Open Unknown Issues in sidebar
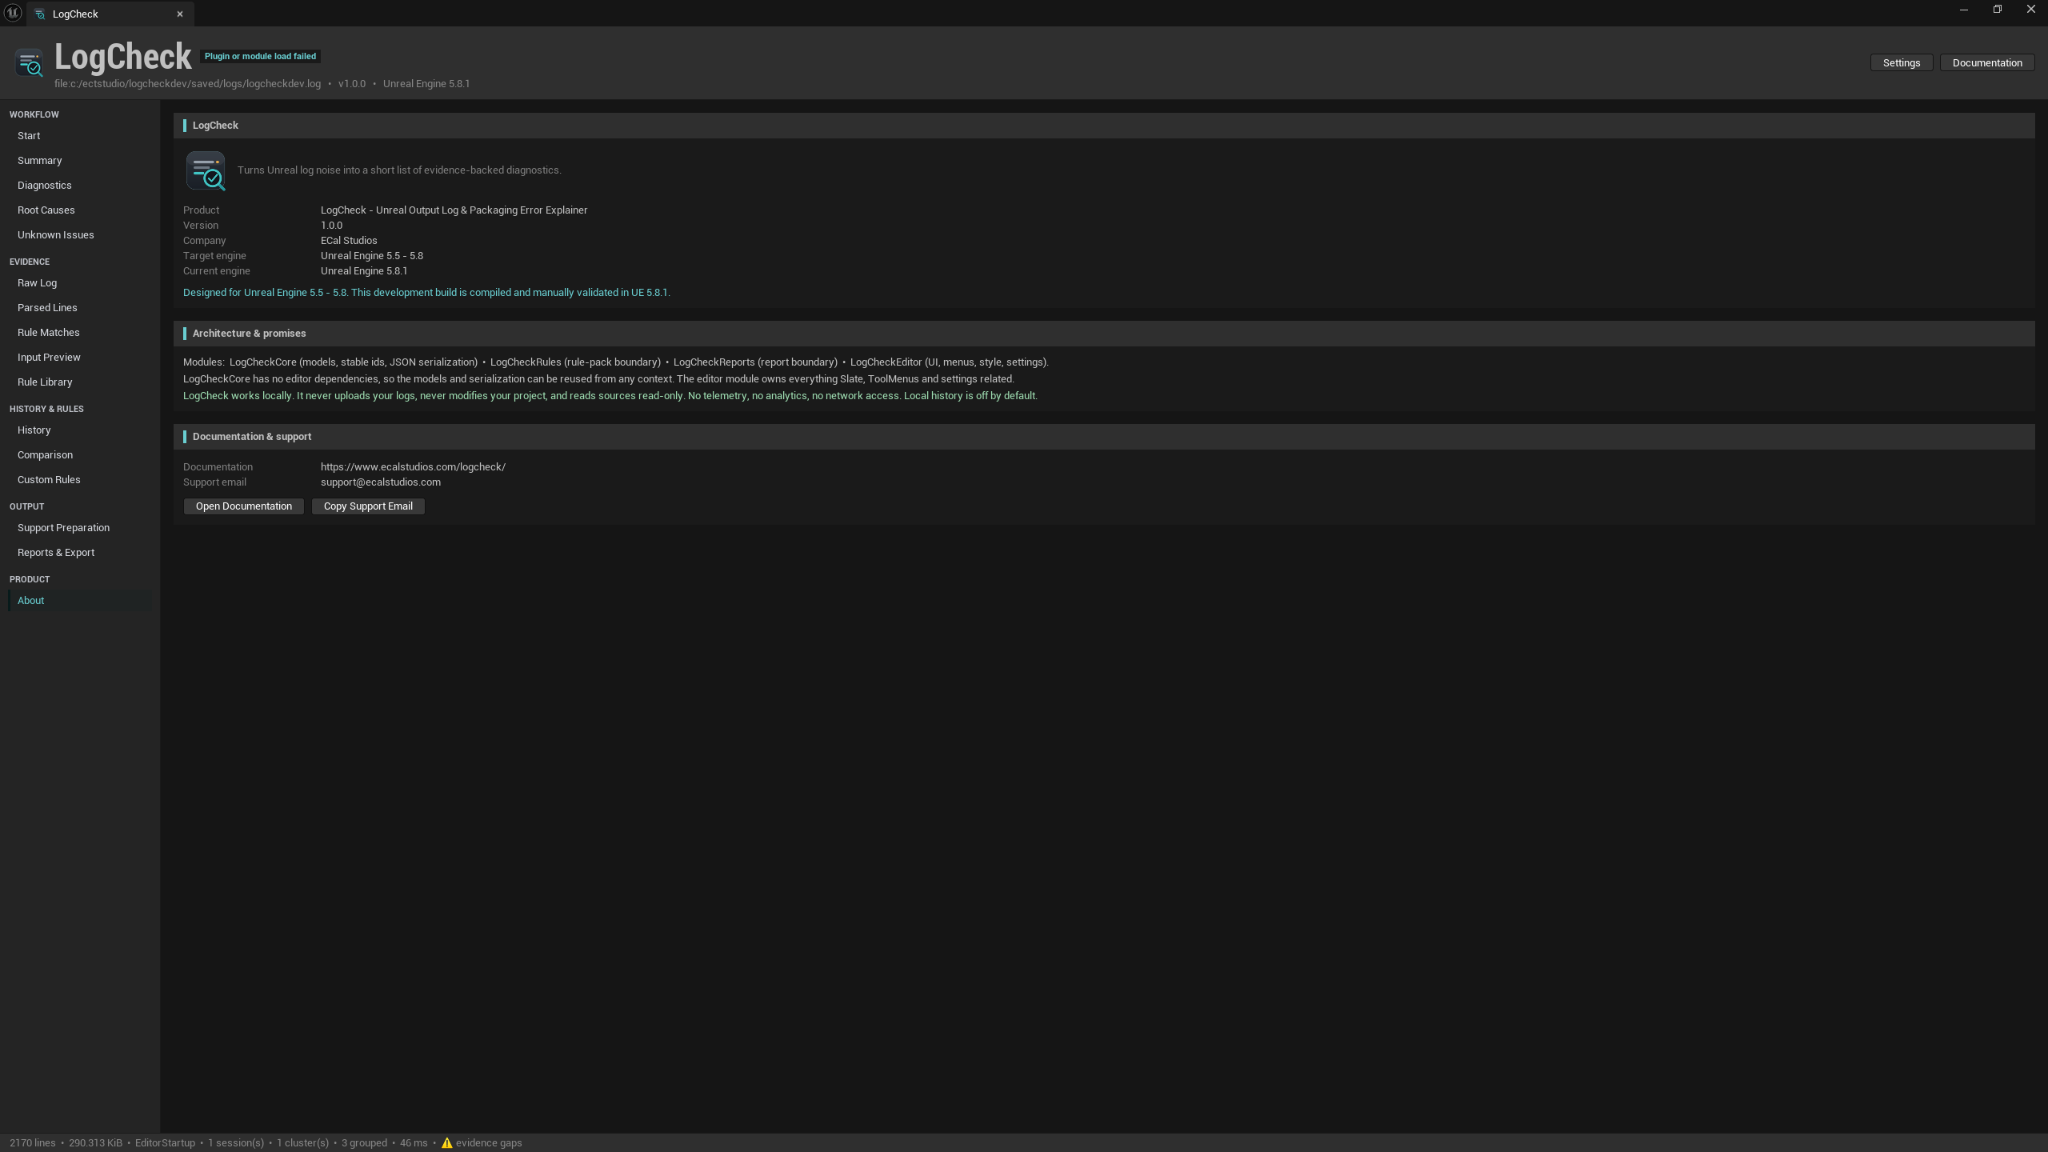The height and width of the screenshot is (1152, 2048). pos(80,236)
